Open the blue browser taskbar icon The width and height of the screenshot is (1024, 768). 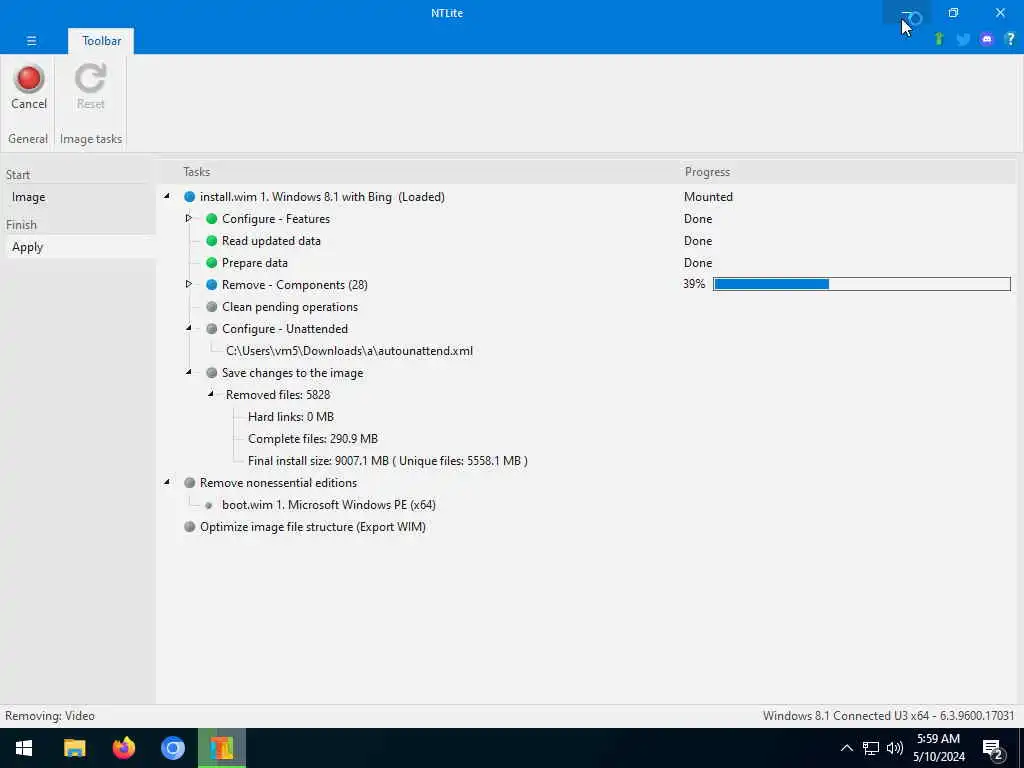coord(172,748)
